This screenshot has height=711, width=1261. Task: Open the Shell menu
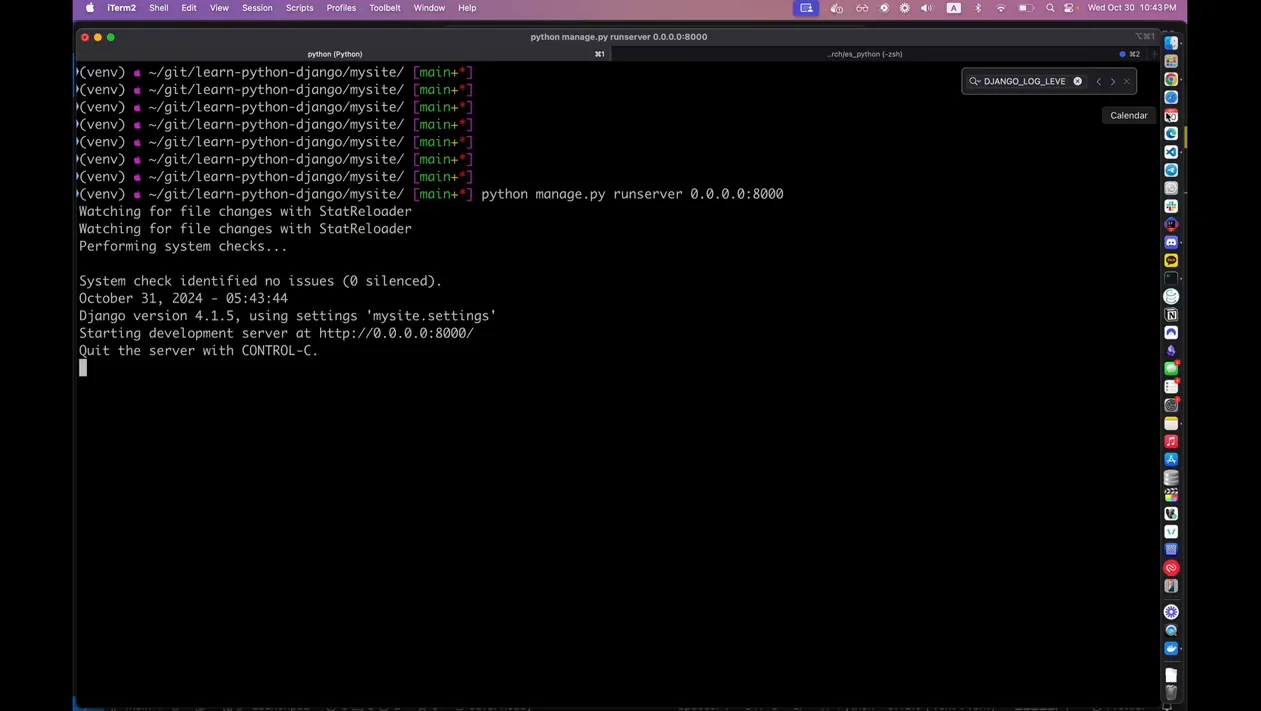pyautogui.click(x=159, y=8)
